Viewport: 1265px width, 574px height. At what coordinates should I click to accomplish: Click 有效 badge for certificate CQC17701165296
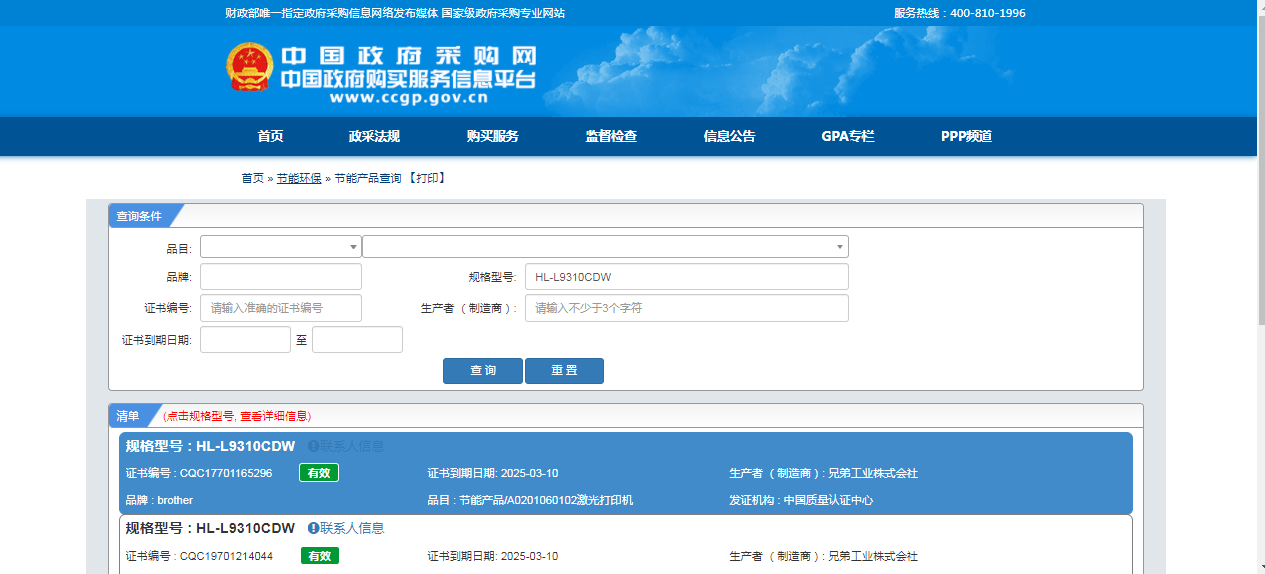coord(319,473)
